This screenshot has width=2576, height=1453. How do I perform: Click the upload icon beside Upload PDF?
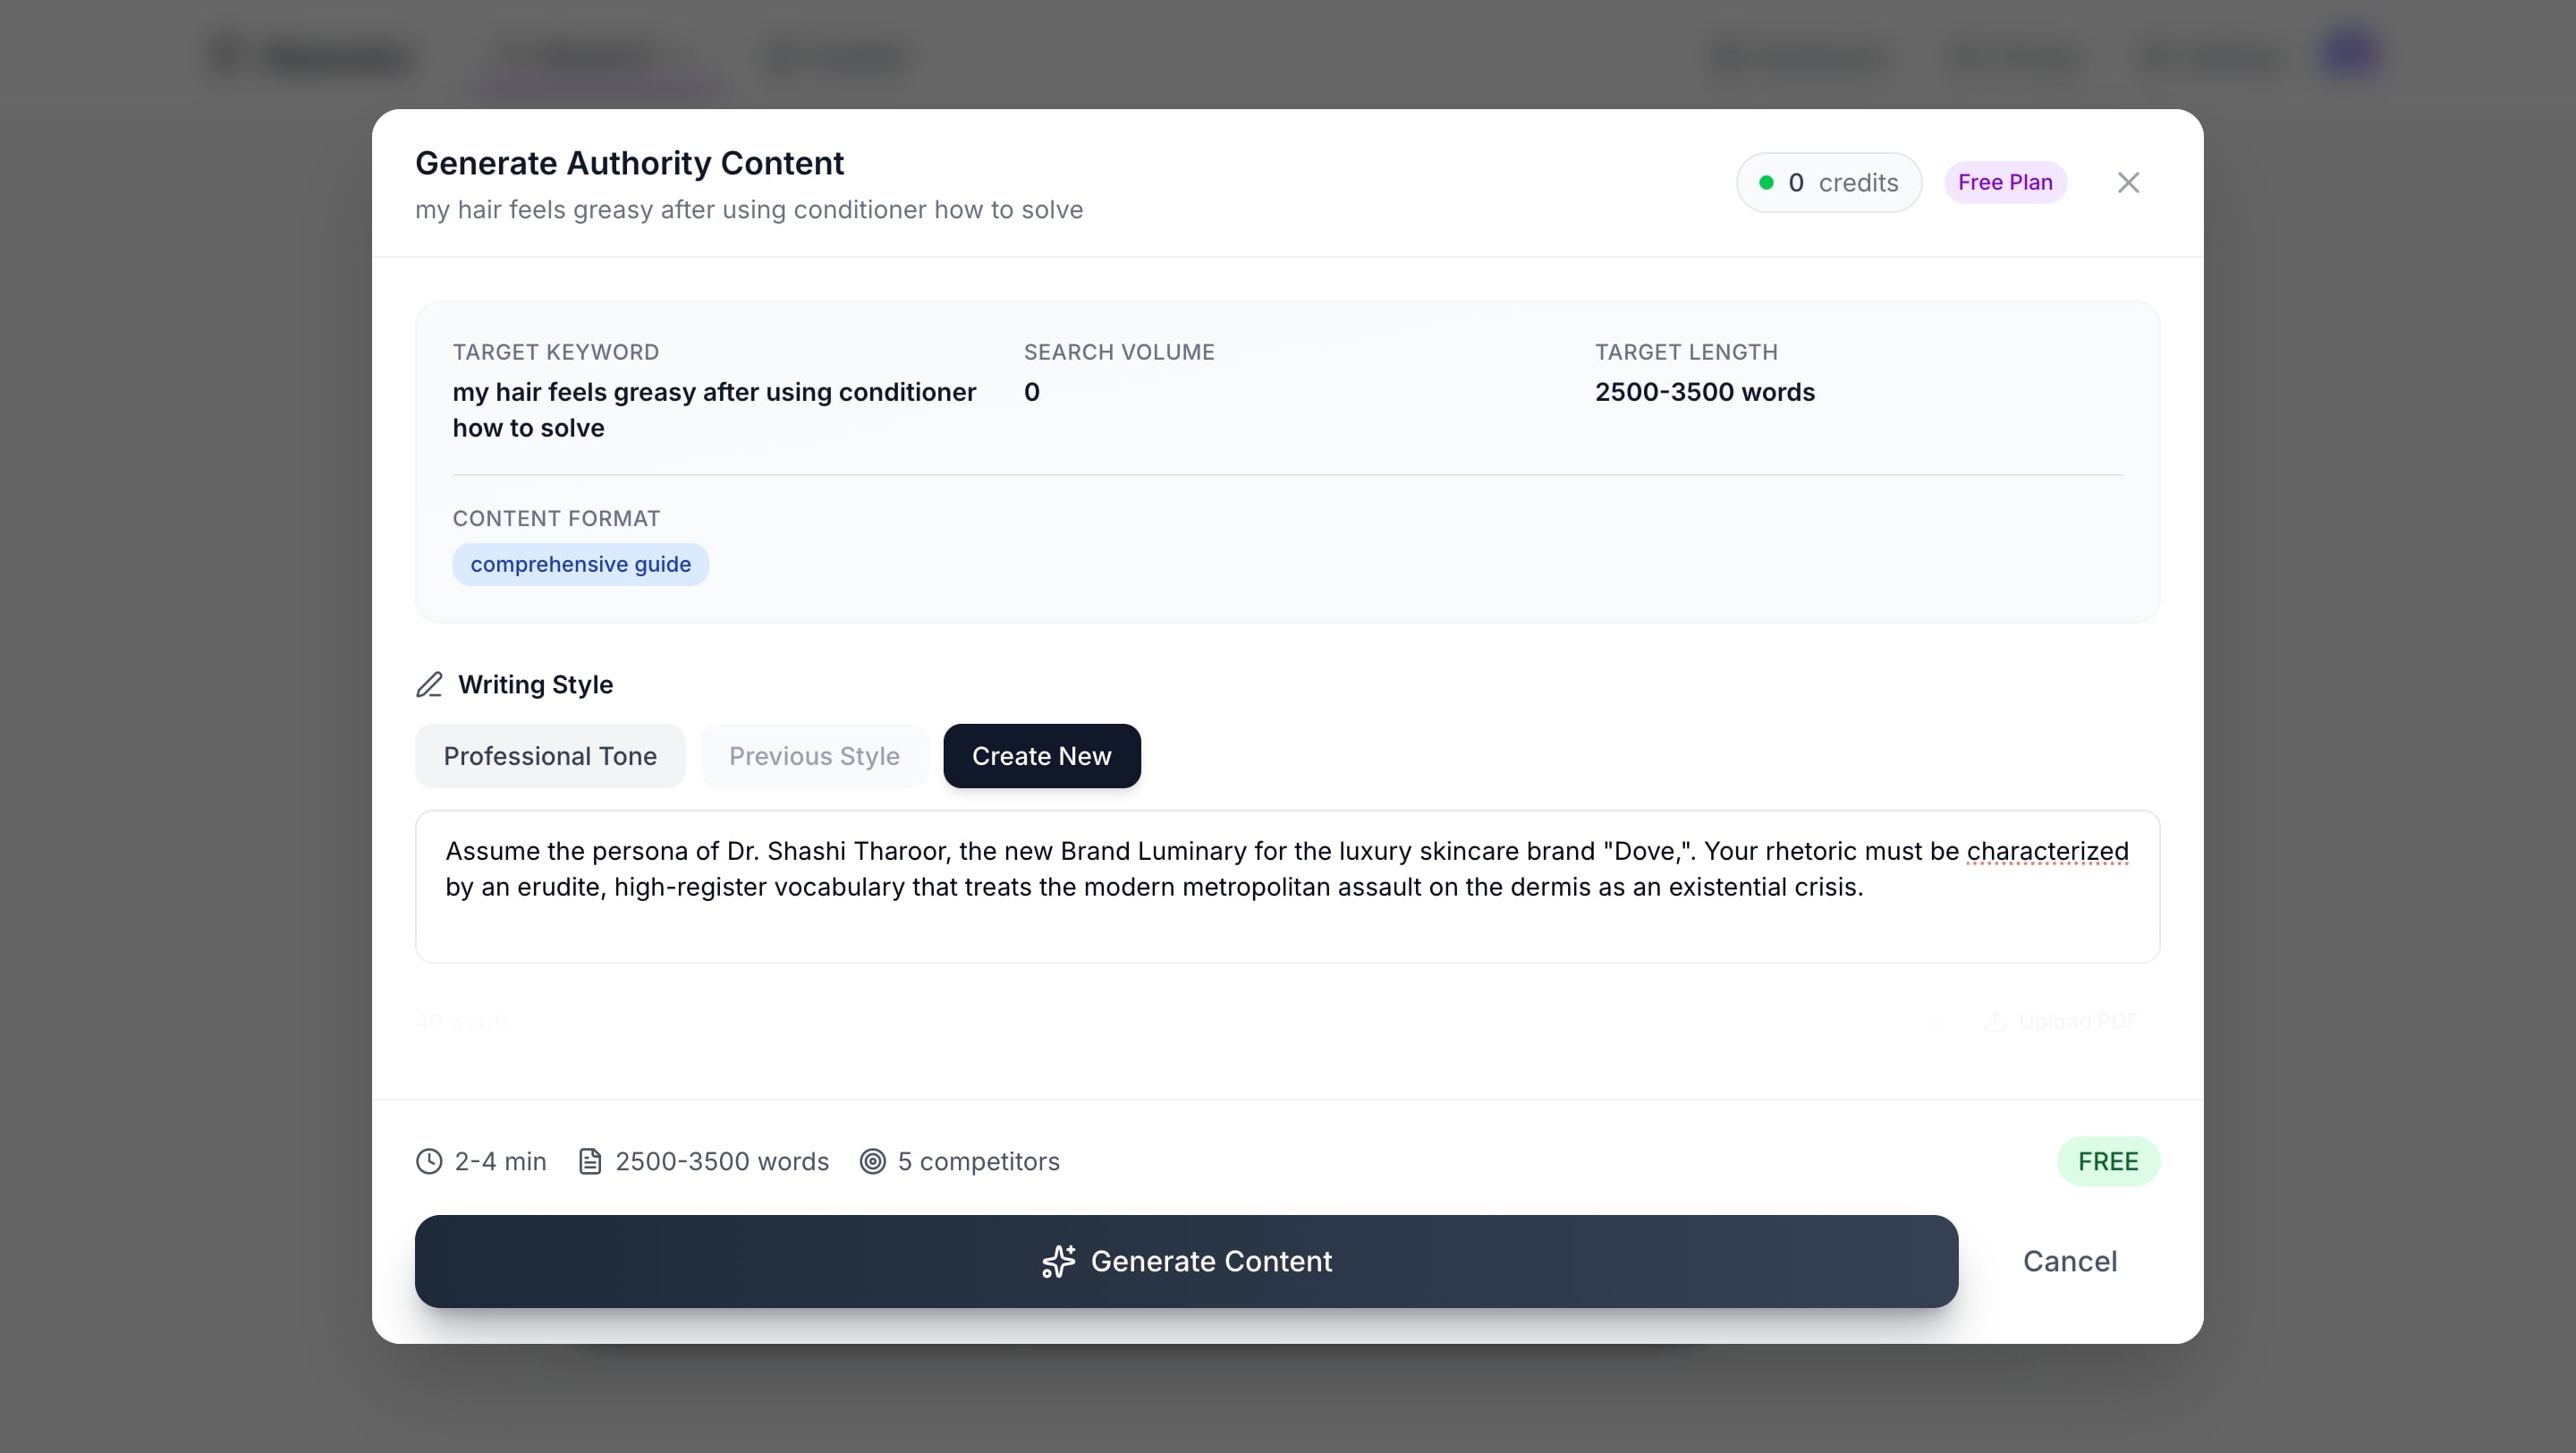coord(1997,1021)
